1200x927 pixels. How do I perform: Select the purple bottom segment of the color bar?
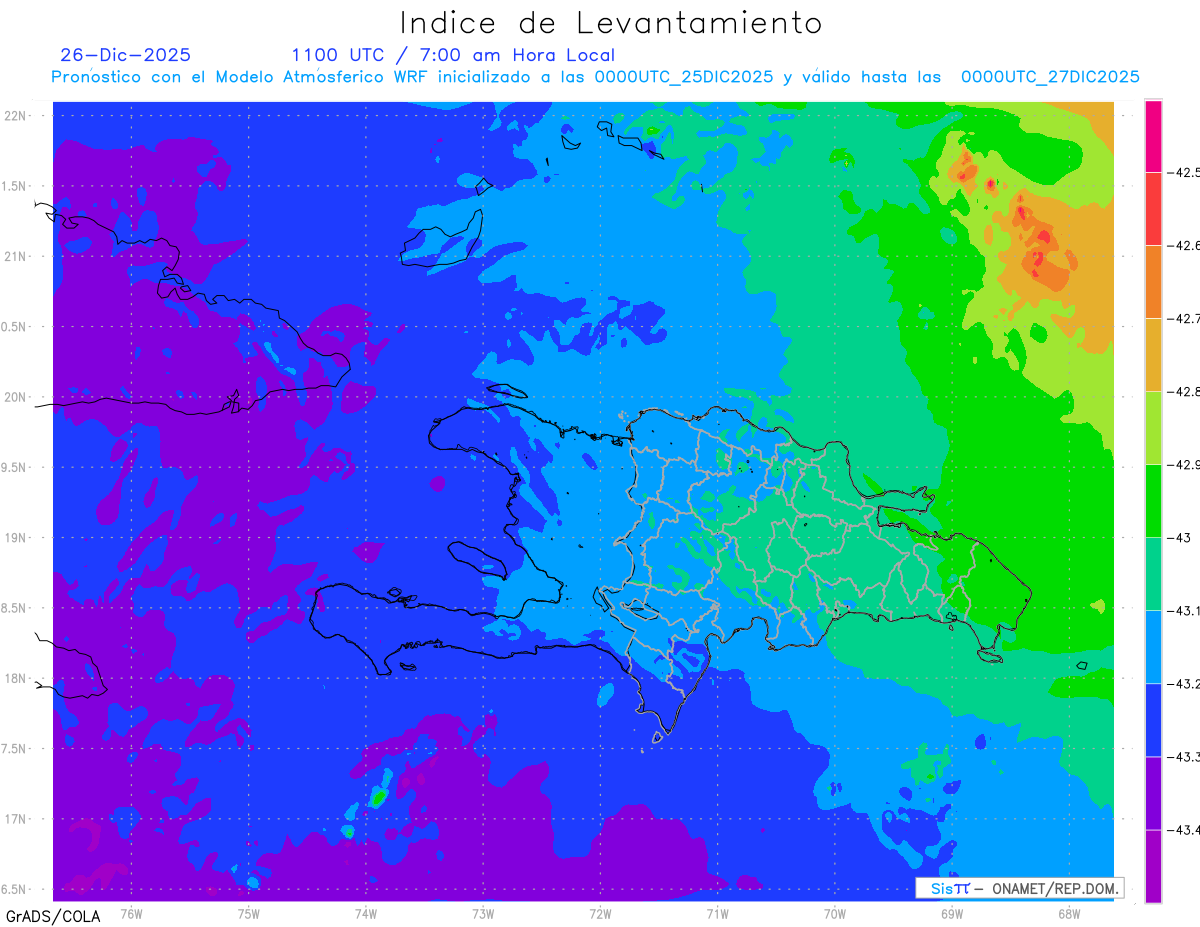pos(1153,865)
